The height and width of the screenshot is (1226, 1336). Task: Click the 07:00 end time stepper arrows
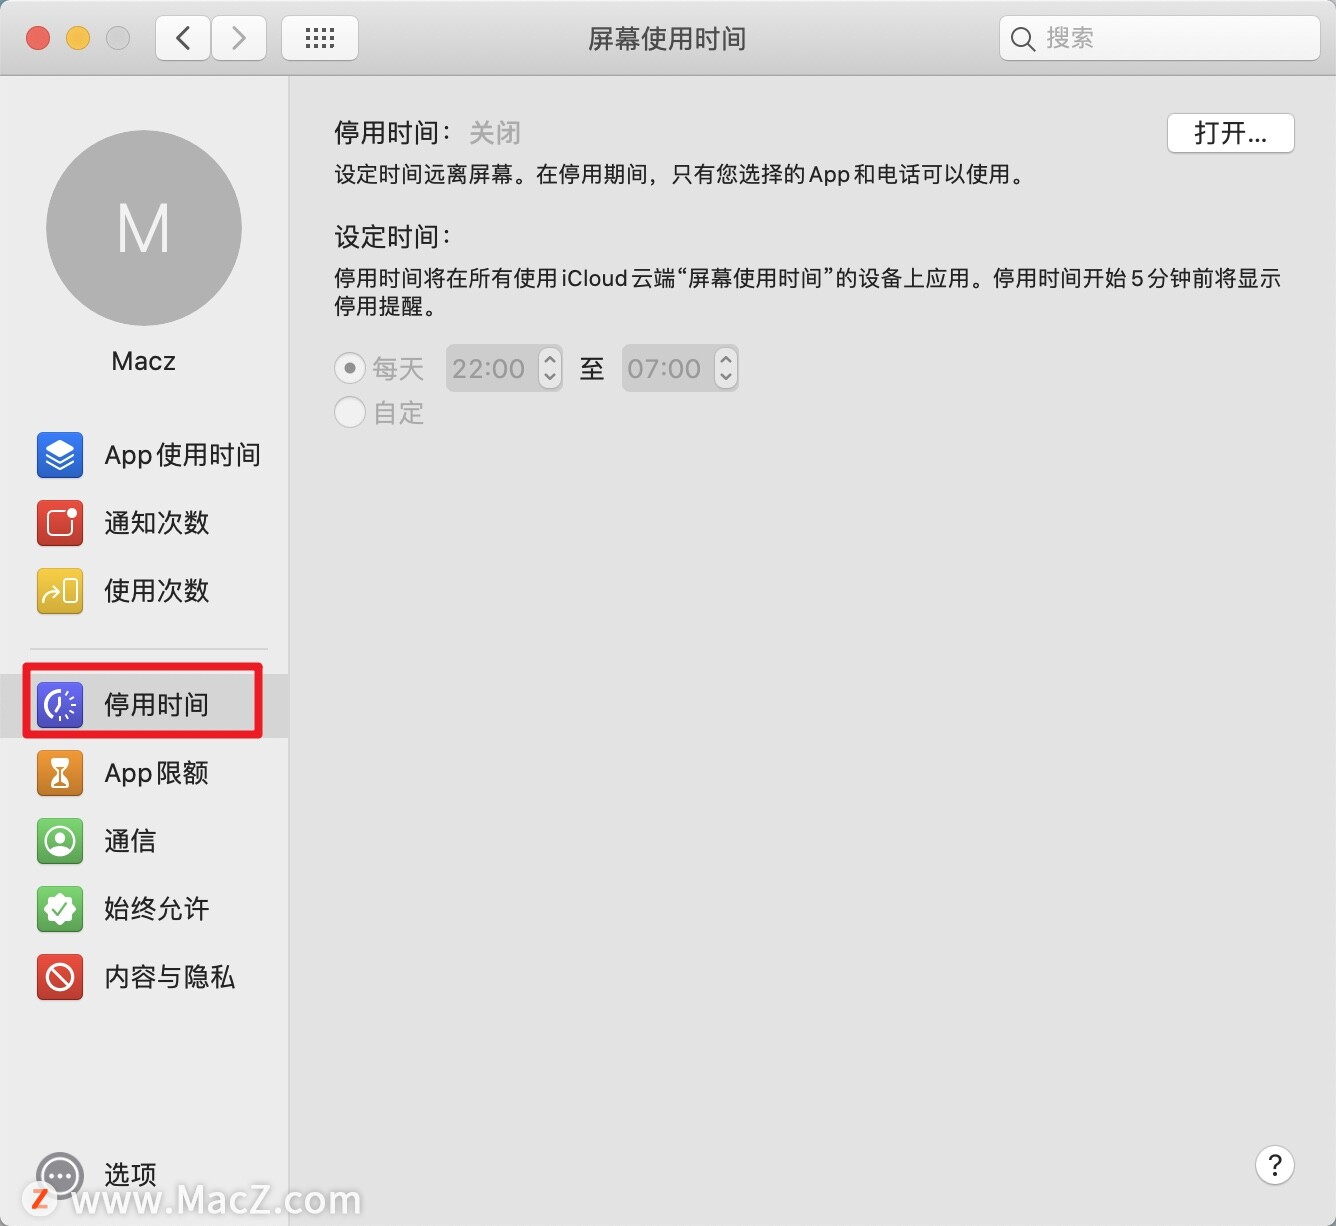(726, 368)
